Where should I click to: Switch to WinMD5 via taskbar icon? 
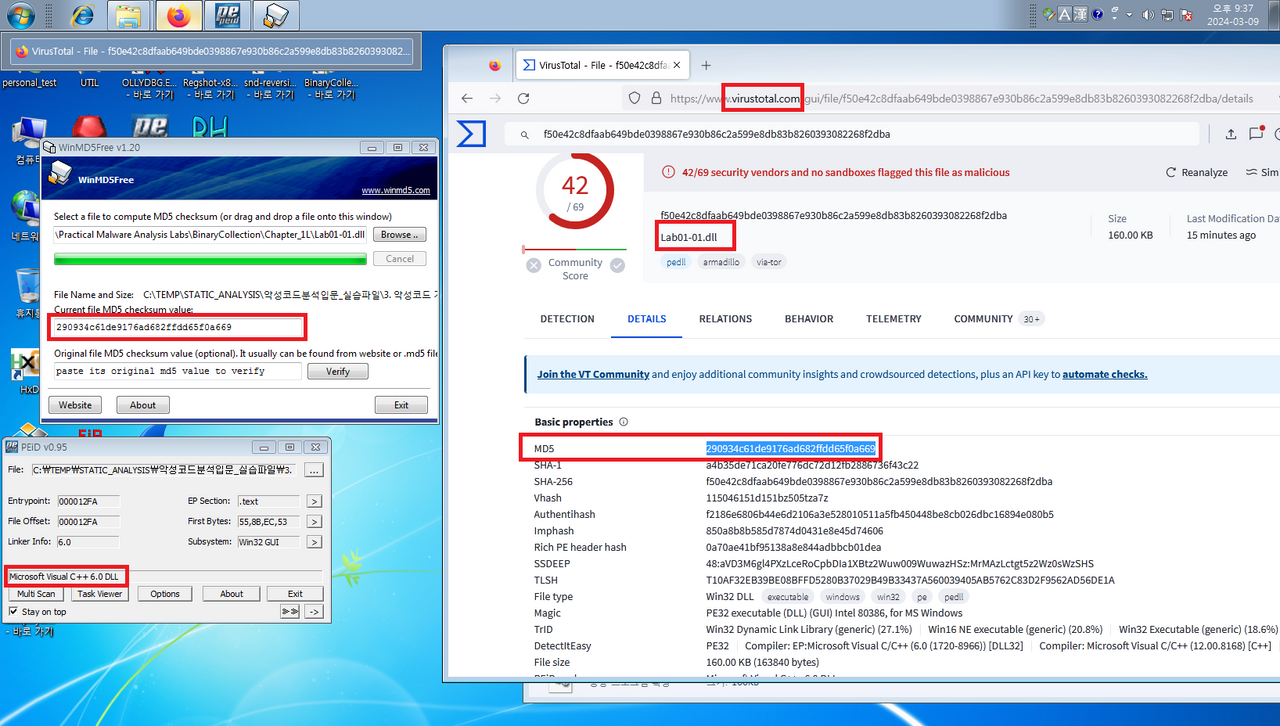[x=276, y=16]
